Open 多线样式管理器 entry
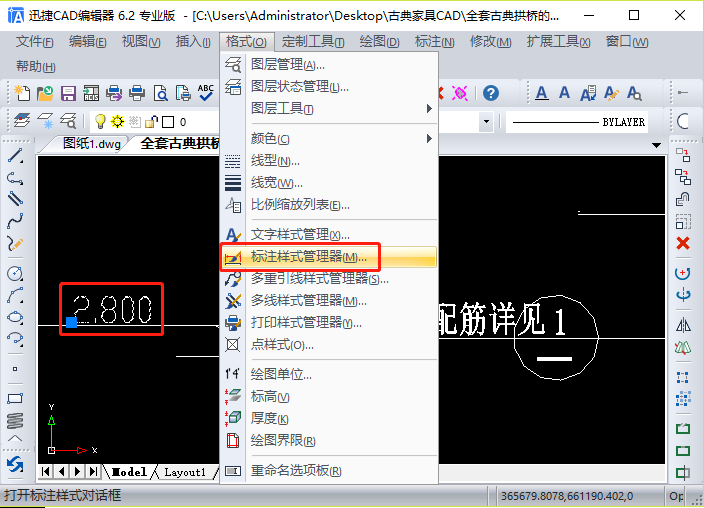Viewport: 704px width, 508px height. (328, 300)
